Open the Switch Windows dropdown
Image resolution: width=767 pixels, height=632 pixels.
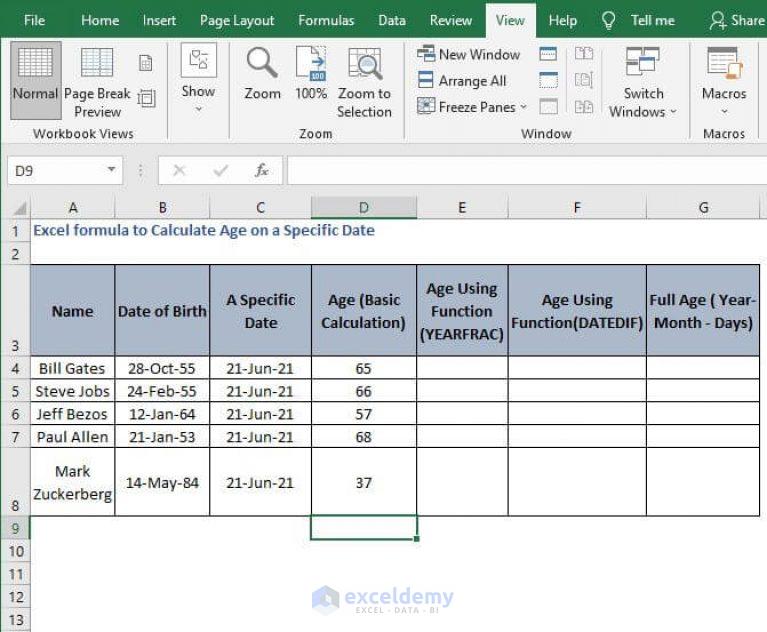(x=643, y=82)
